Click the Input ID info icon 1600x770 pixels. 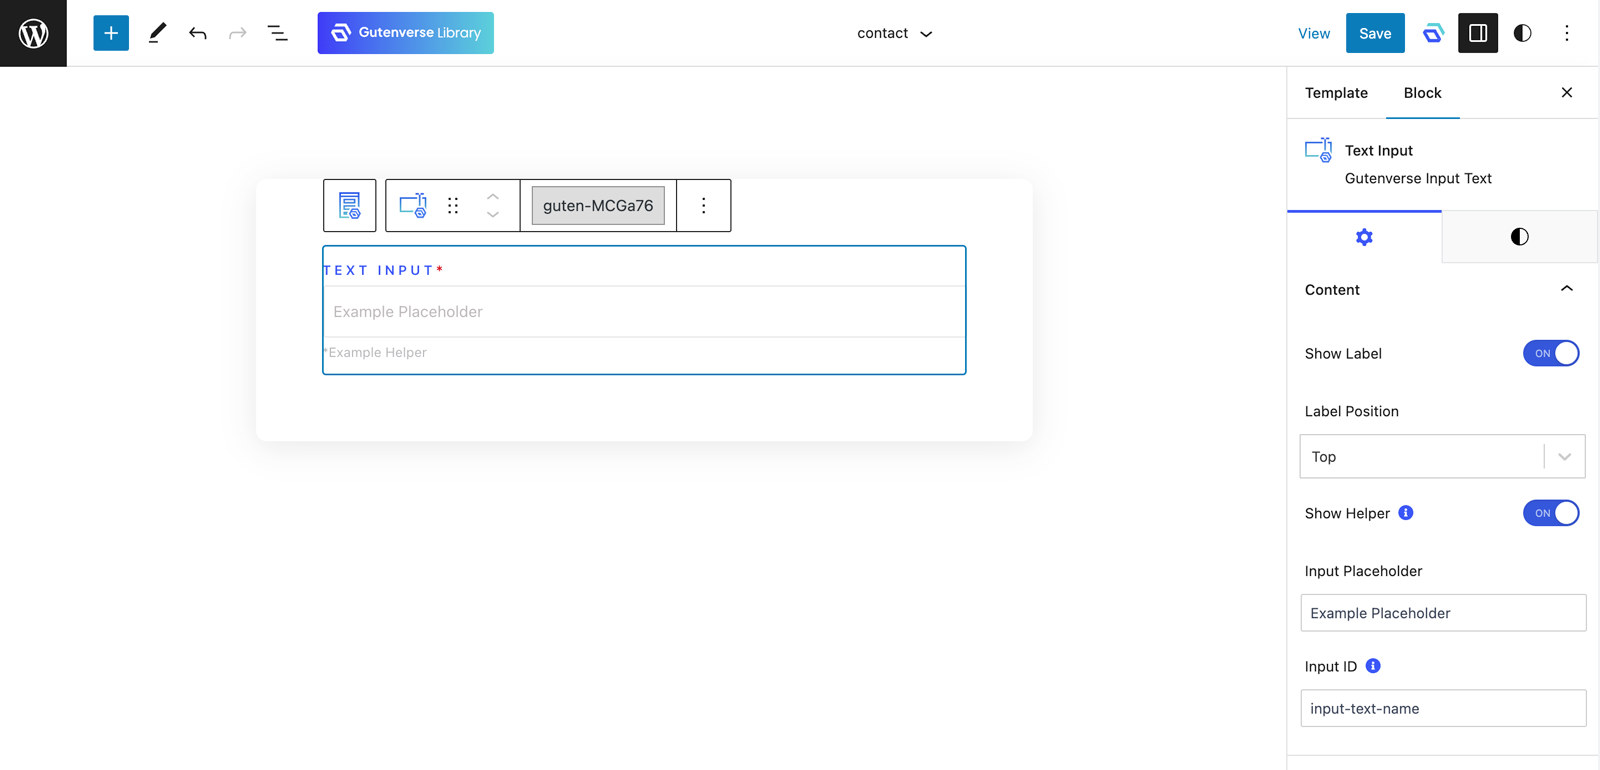point(1373,666)
